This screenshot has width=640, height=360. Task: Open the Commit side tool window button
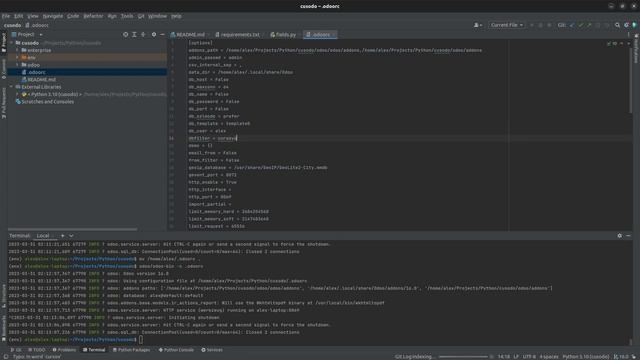pyautogui.click(x=4, y=69)
